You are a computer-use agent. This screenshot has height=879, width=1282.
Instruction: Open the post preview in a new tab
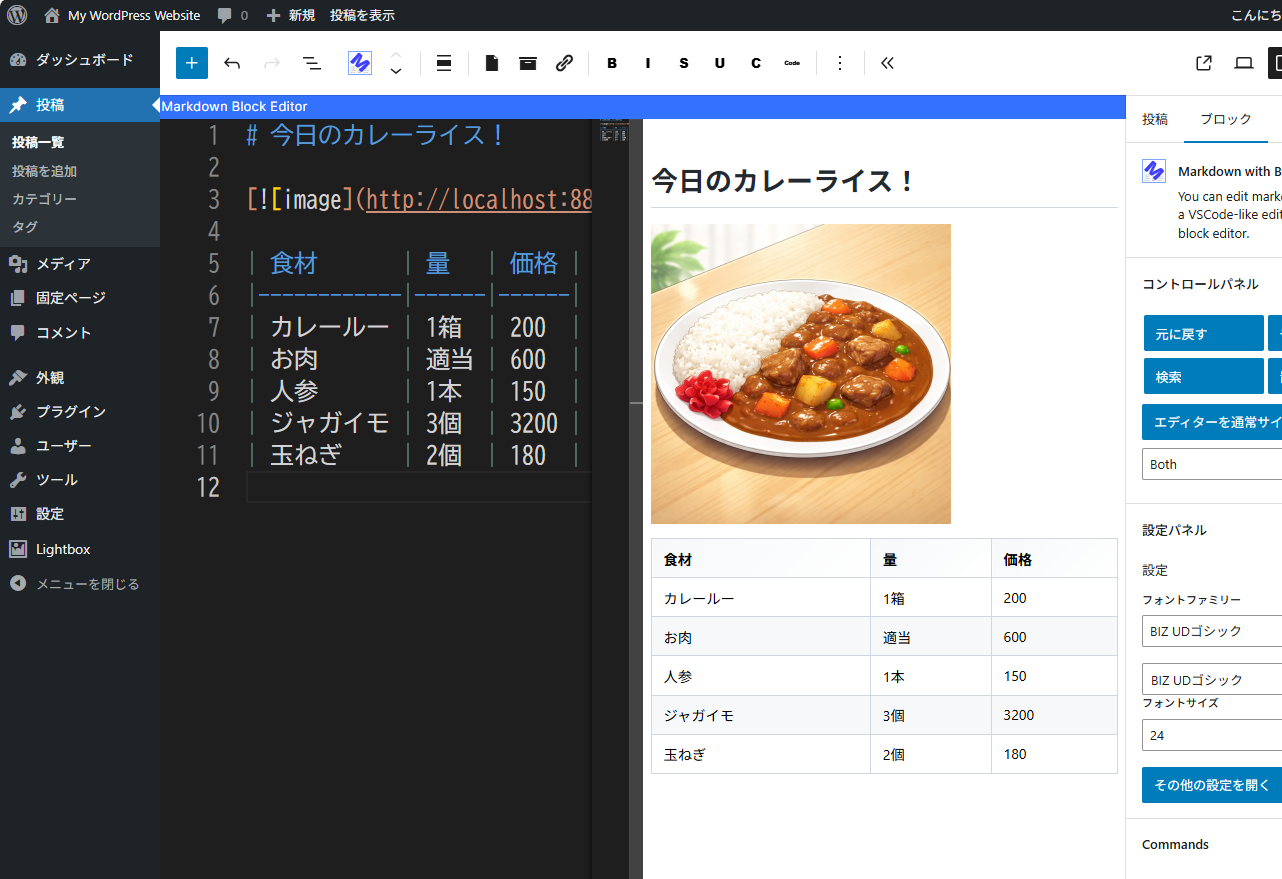coord(1204,63)
